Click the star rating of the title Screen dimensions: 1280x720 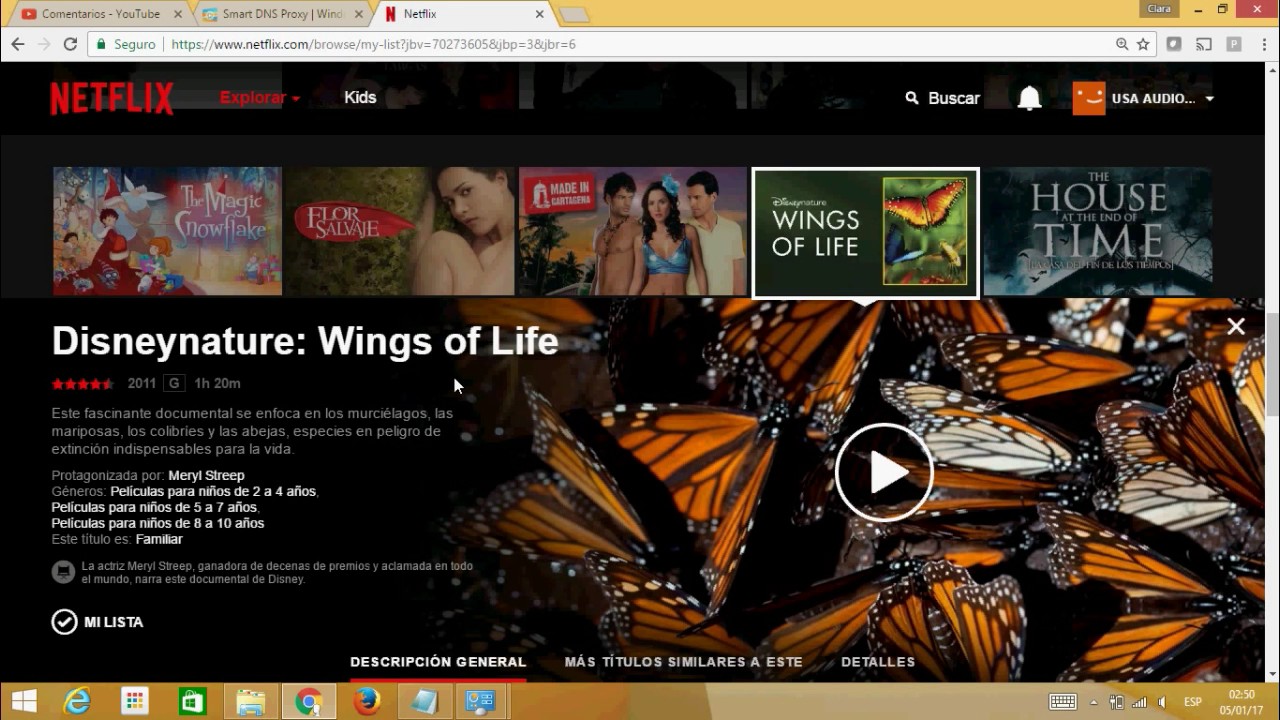pos(83,384)
